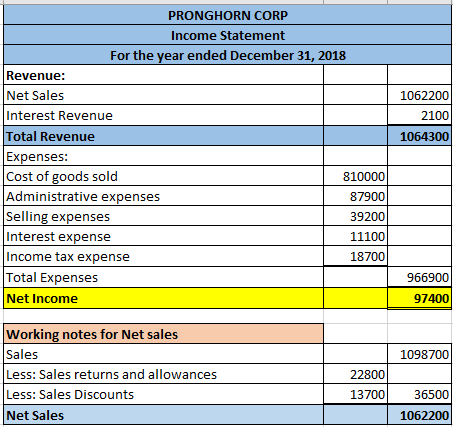Select the PRONGHORN CORP title cell
The image size is (453, 427).
[x=227, y=15]
